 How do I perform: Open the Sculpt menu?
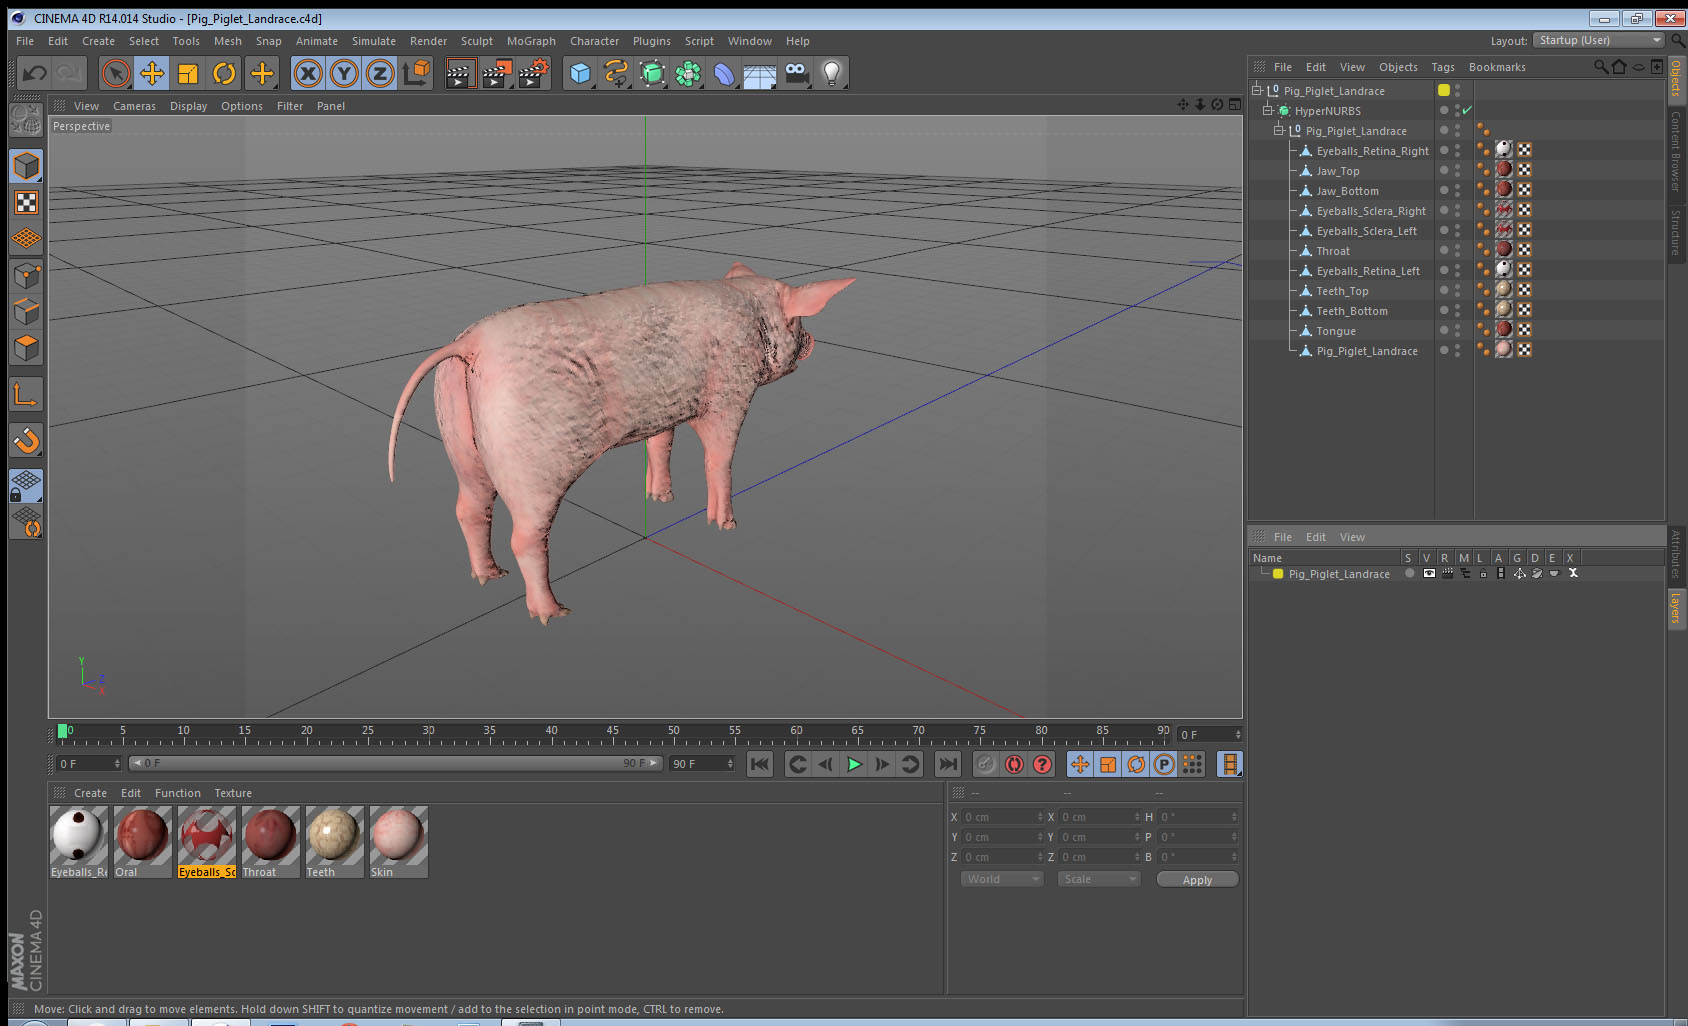(x=476, y=41)
